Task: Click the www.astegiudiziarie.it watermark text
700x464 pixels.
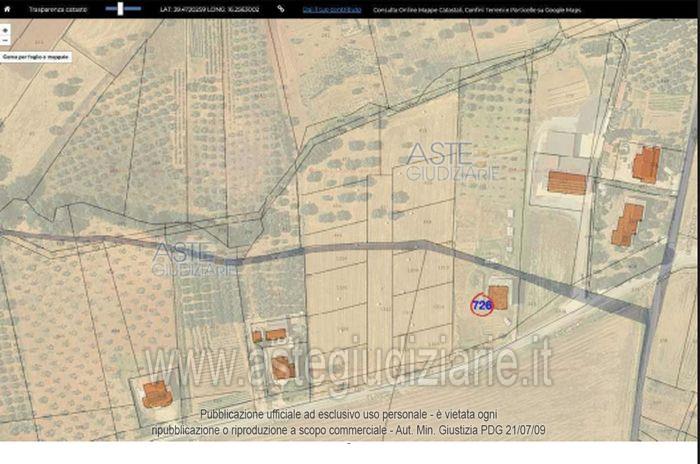Action: click(x=347, y=363)
